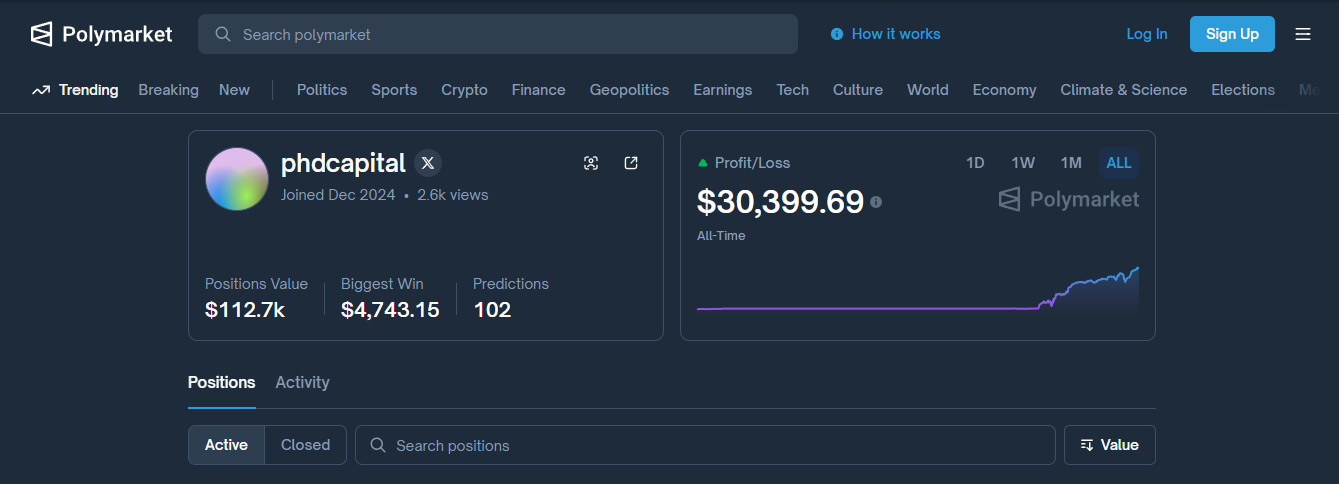Select the 1M time range

click(1071, 163)
